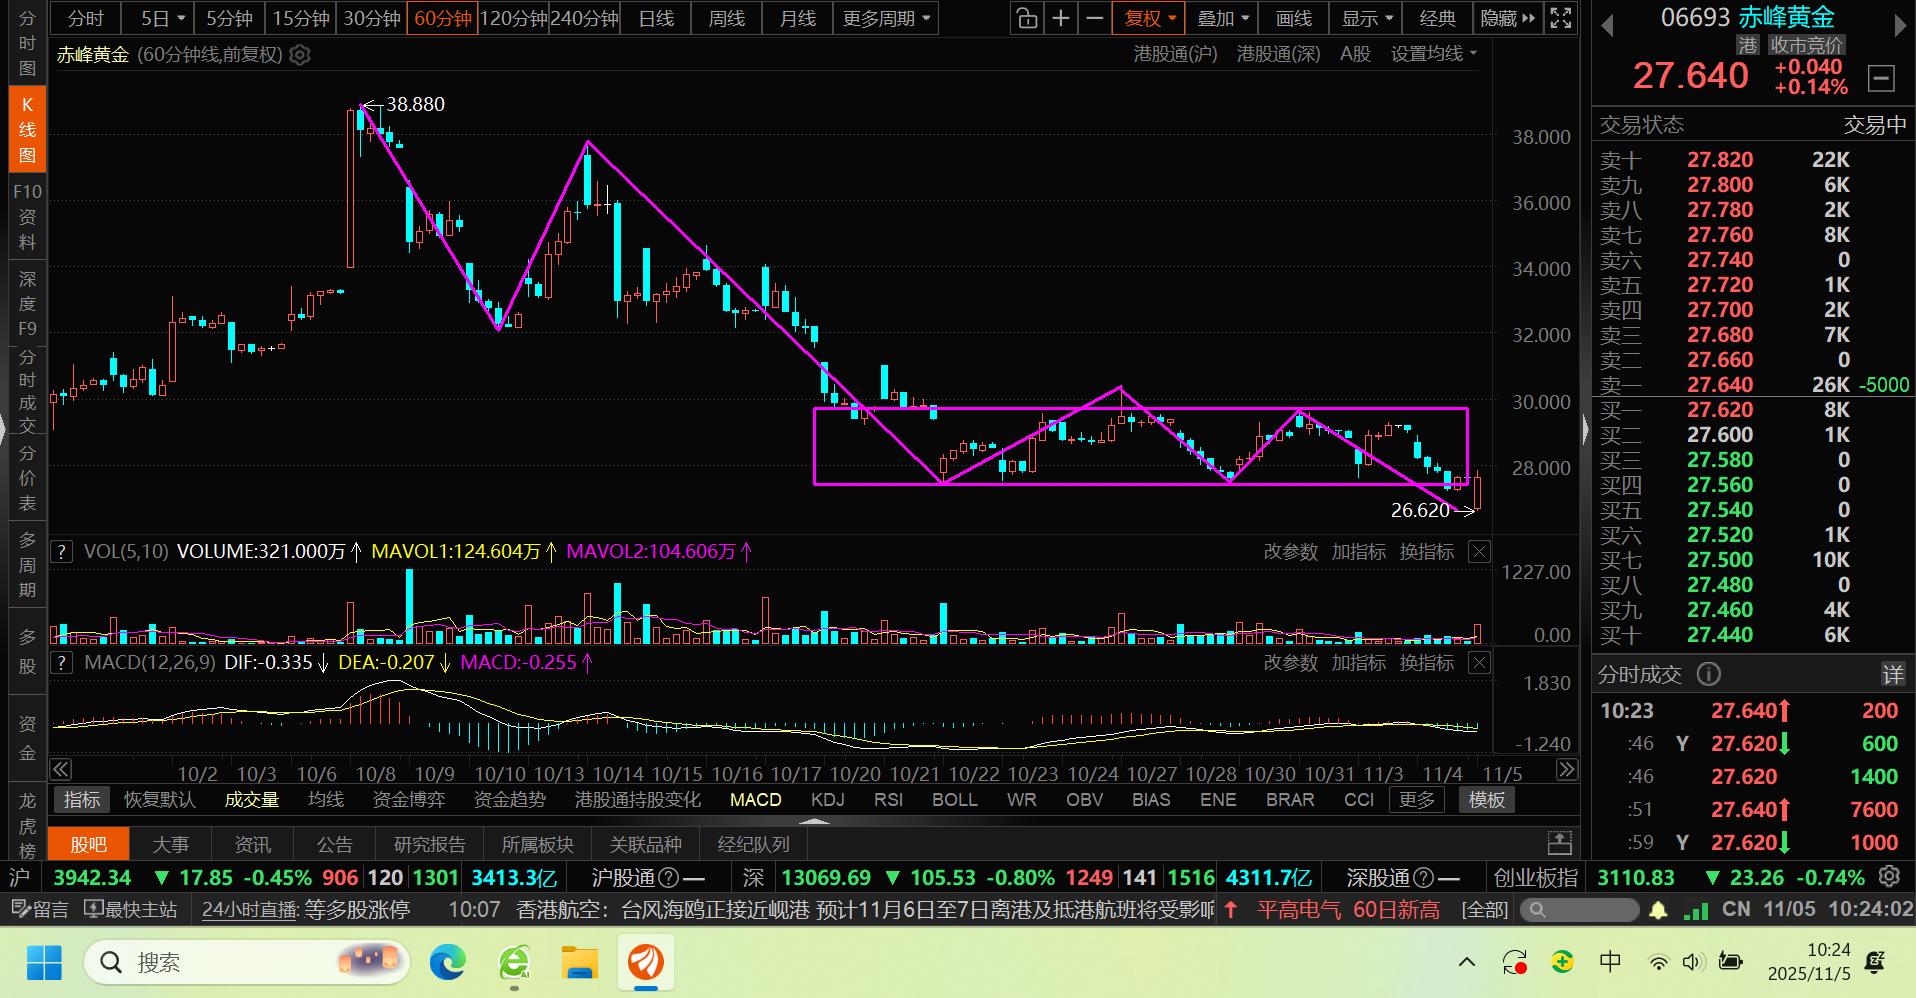
Task: Open File Explorer from taskbar
Action: click(580, 962)
